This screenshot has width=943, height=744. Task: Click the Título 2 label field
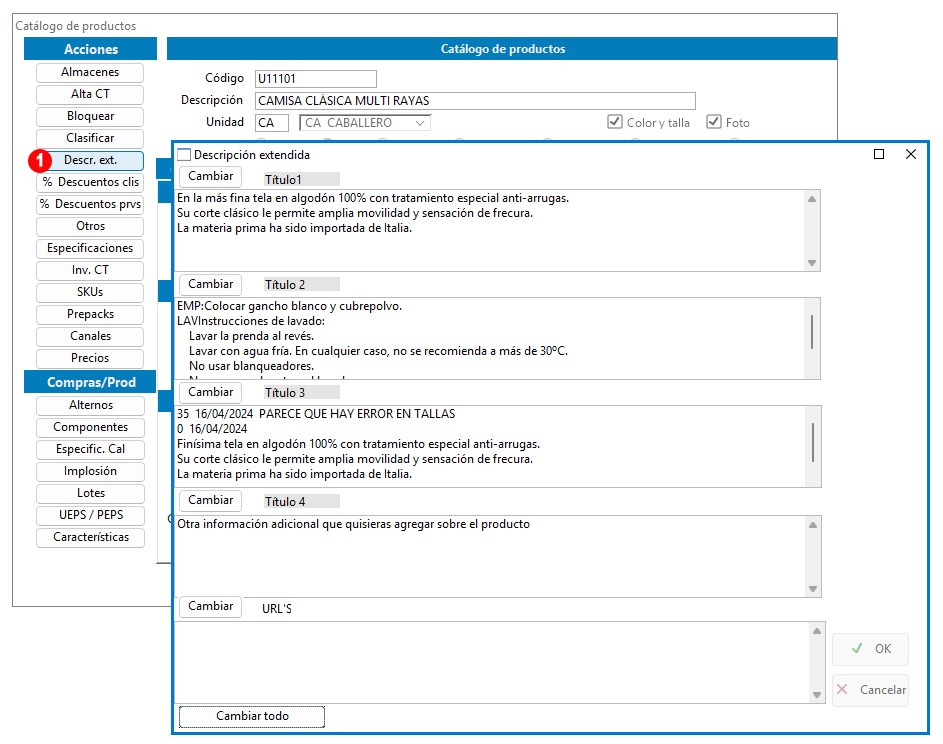click(301, 284)
